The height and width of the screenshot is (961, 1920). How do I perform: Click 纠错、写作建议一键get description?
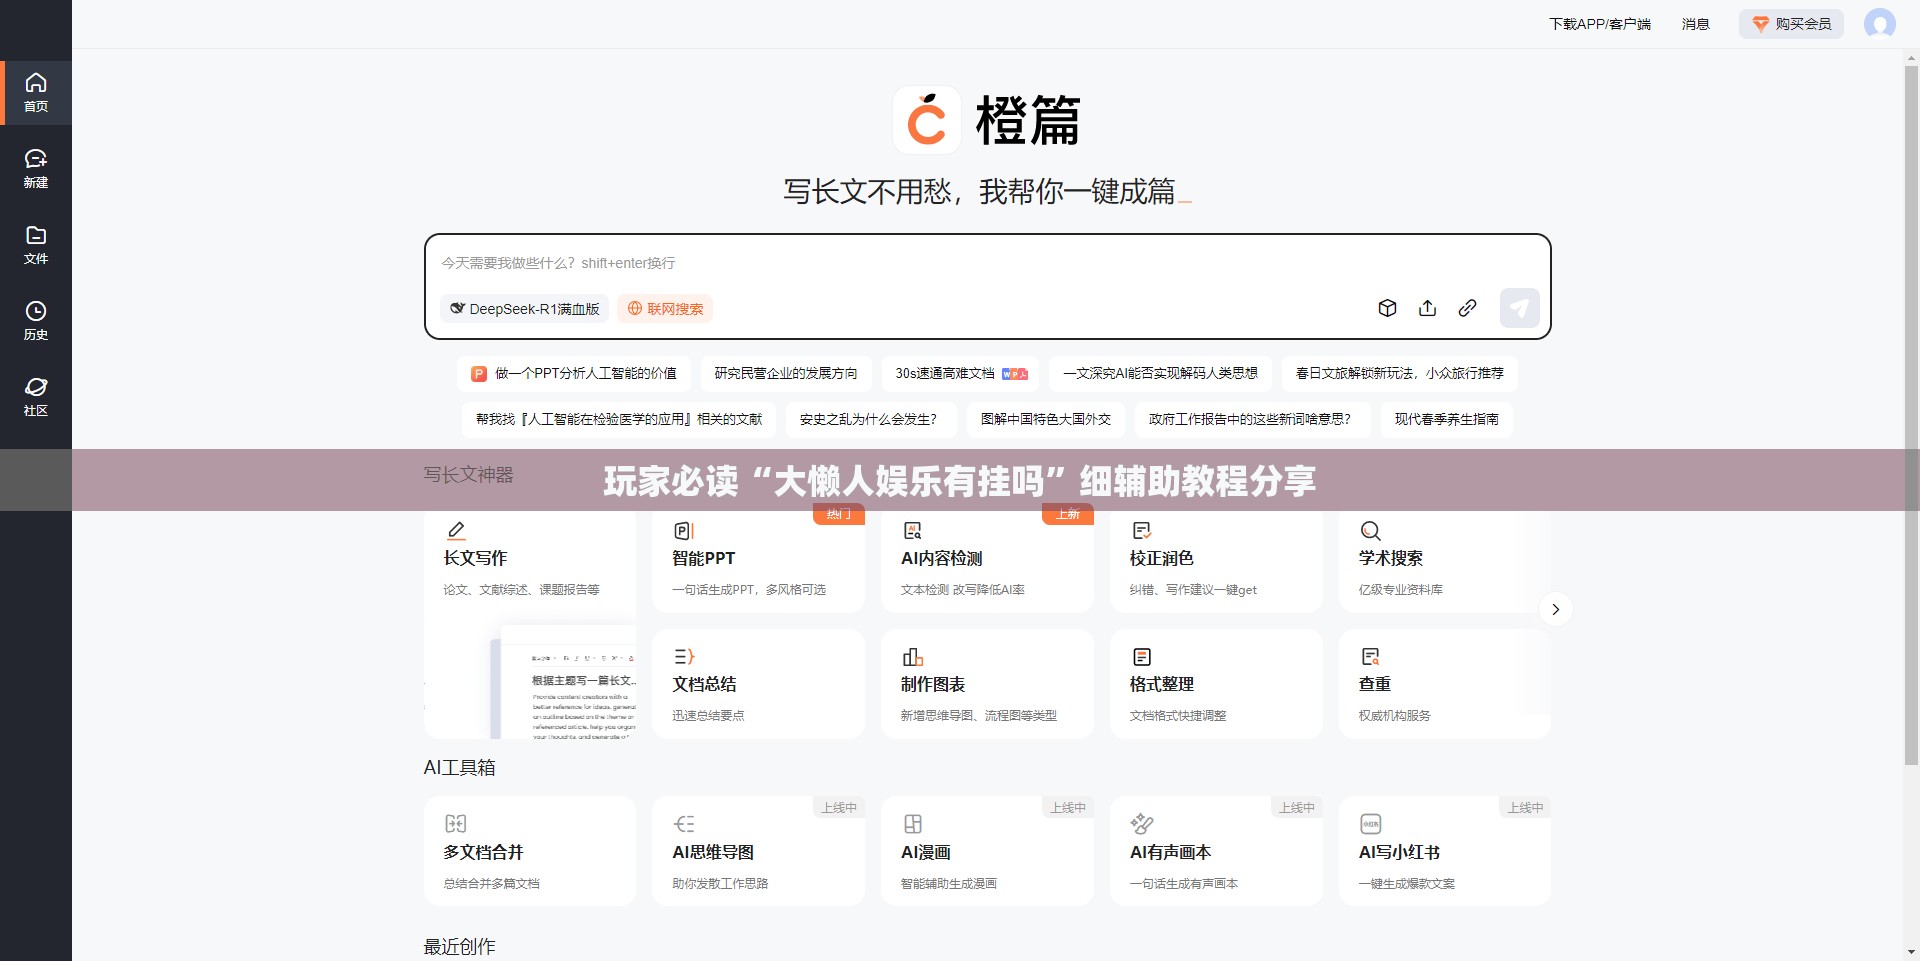coord(1193,590)
